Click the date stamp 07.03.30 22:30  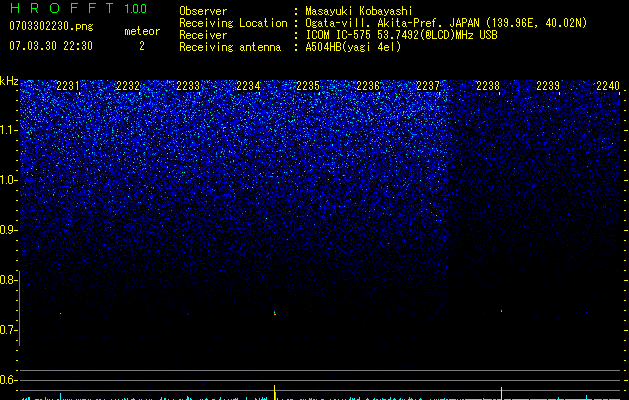[51, 46]
